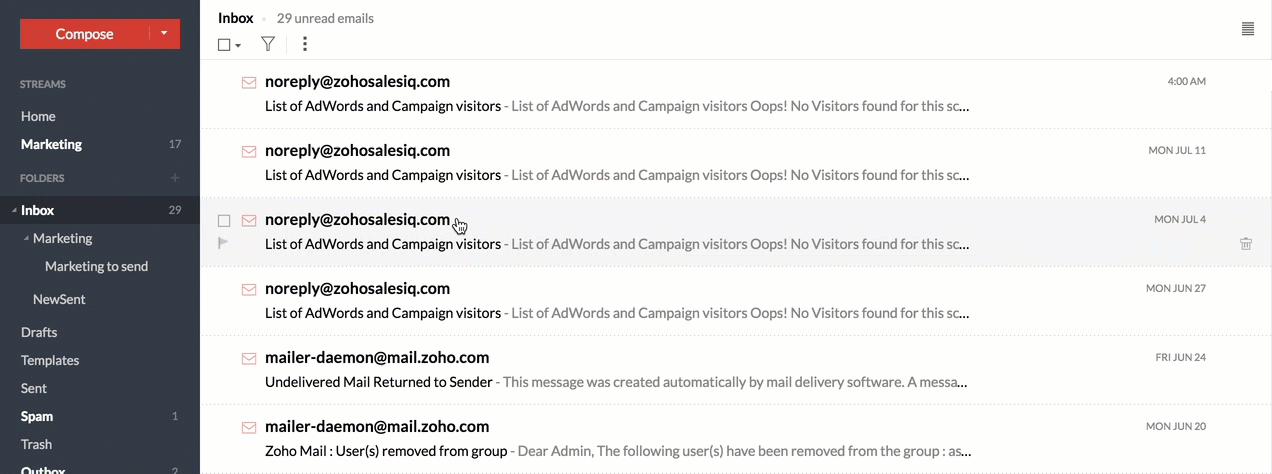The image size is (1272, 474).
Task: Open the Undelivered Mail Returned to Sender email
Action: (x=379, y=381)
